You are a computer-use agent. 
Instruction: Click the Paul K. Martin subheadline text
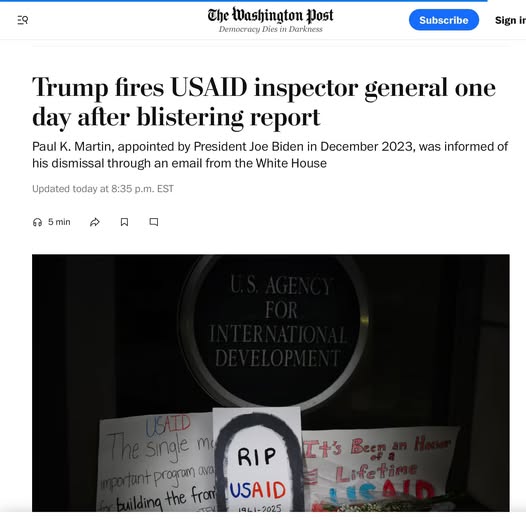tap(270, 155)
